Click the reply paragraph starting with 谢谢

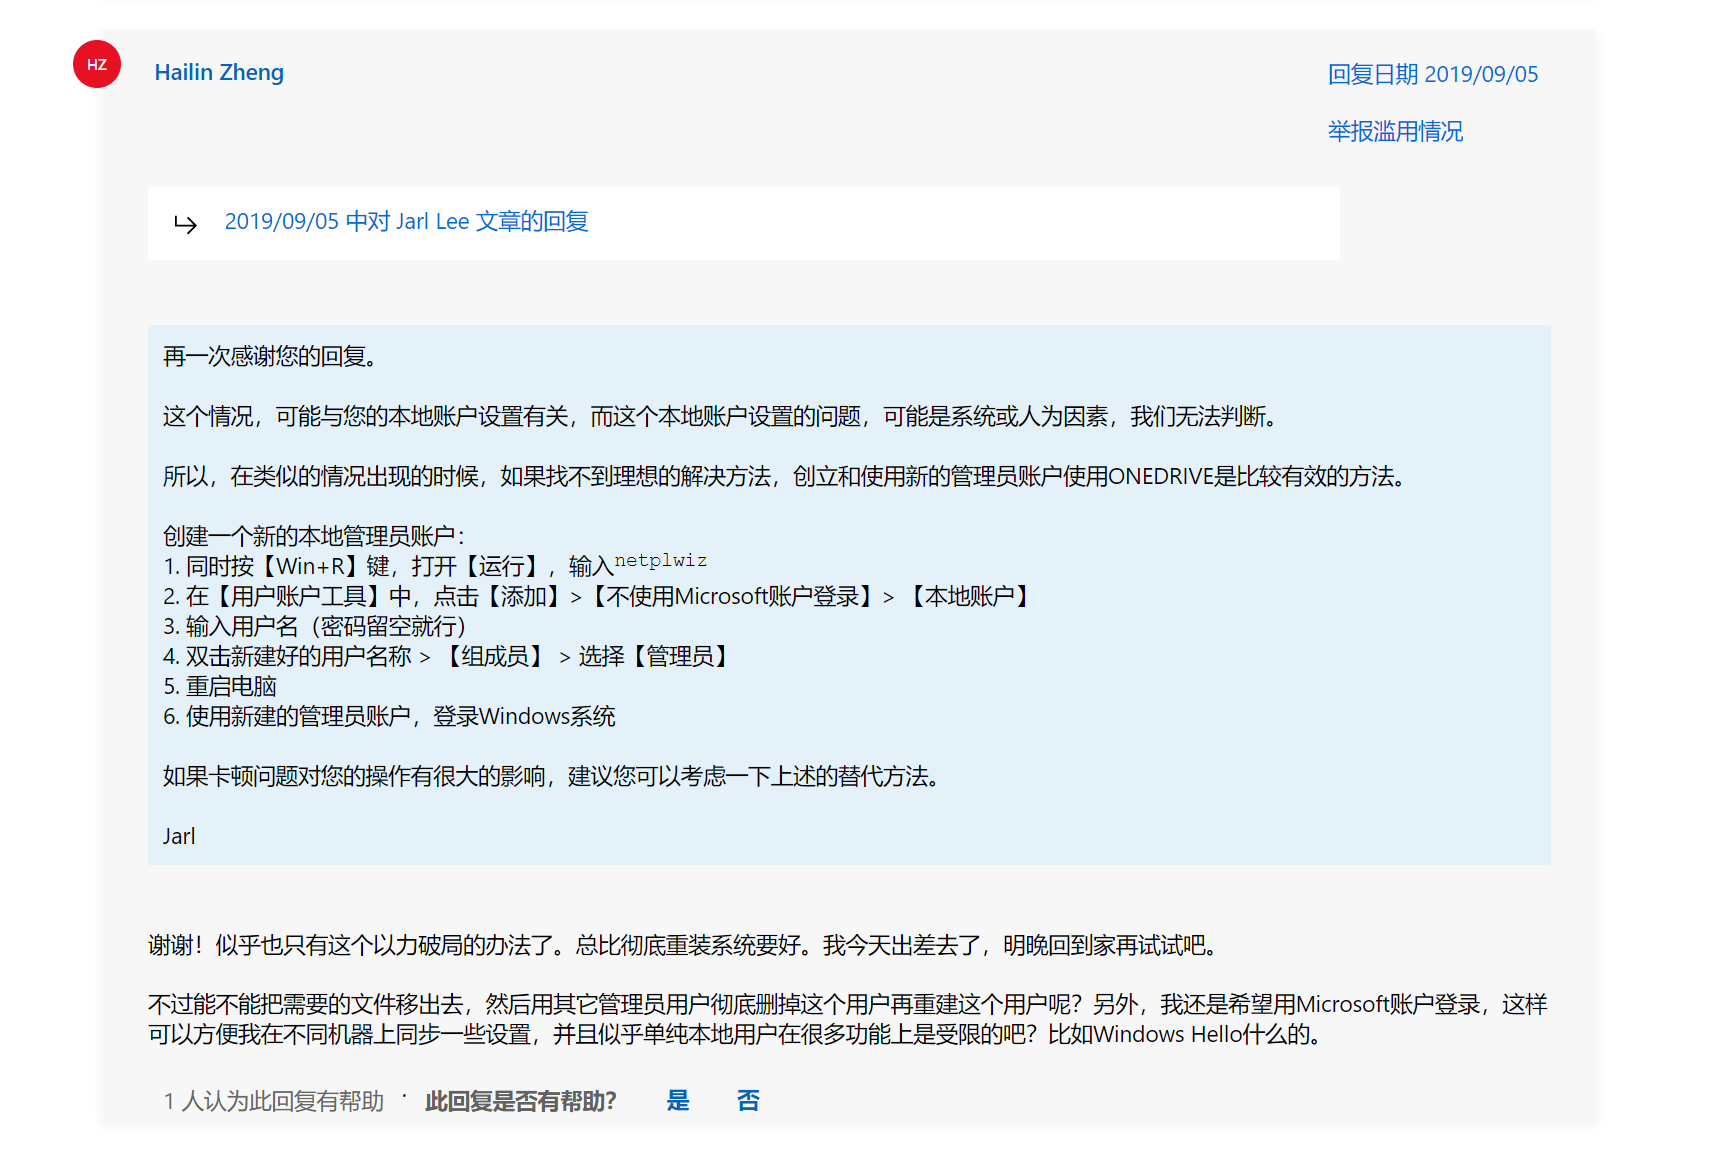[x=682, y=946]
